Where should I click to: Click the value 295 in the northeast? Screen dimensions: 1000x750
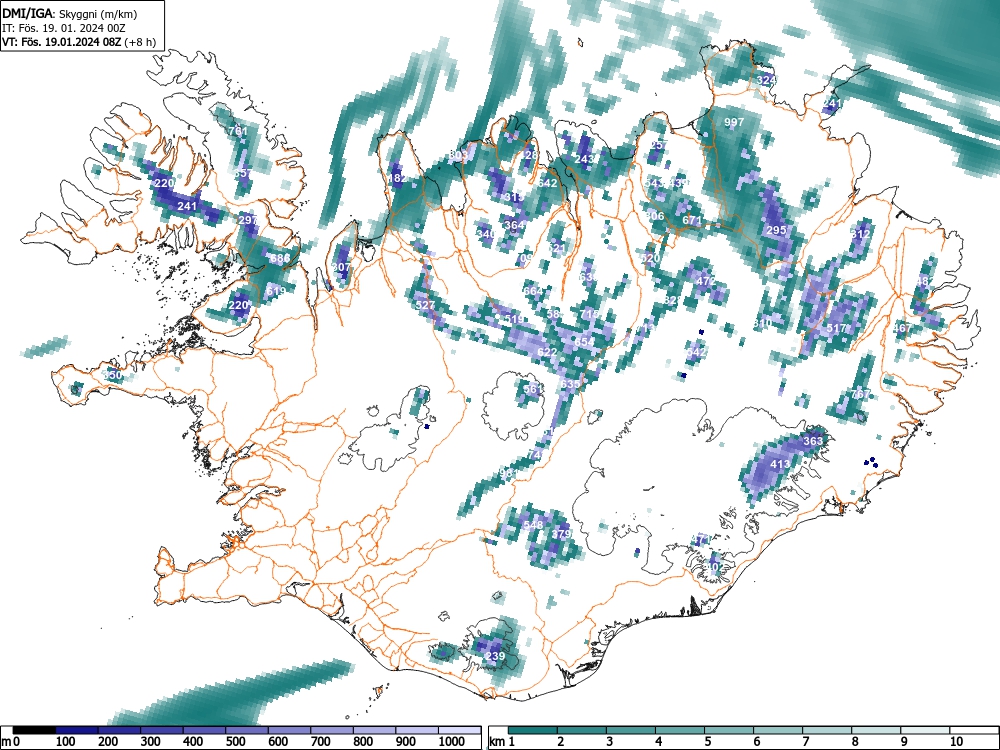click(x=776, y=230)
